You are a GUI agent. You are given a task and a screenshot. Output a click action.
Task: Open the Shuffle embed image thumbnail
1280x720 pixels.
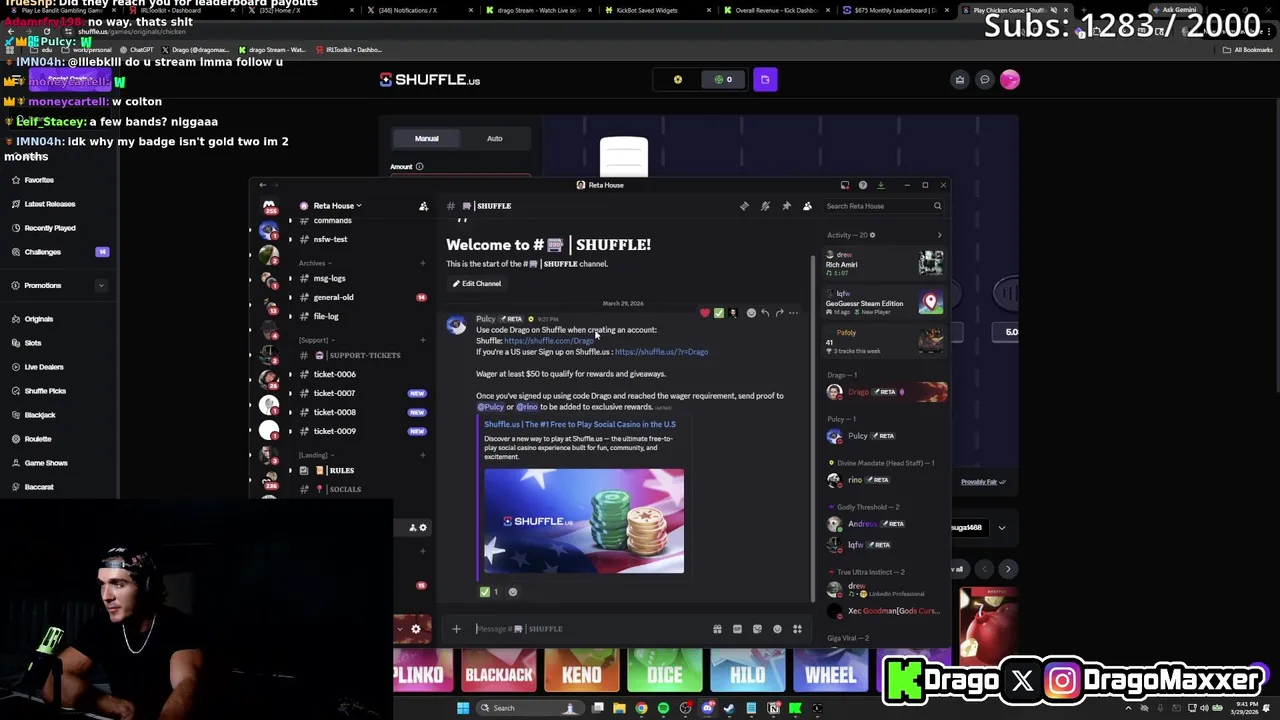click(x=584, y=521)
